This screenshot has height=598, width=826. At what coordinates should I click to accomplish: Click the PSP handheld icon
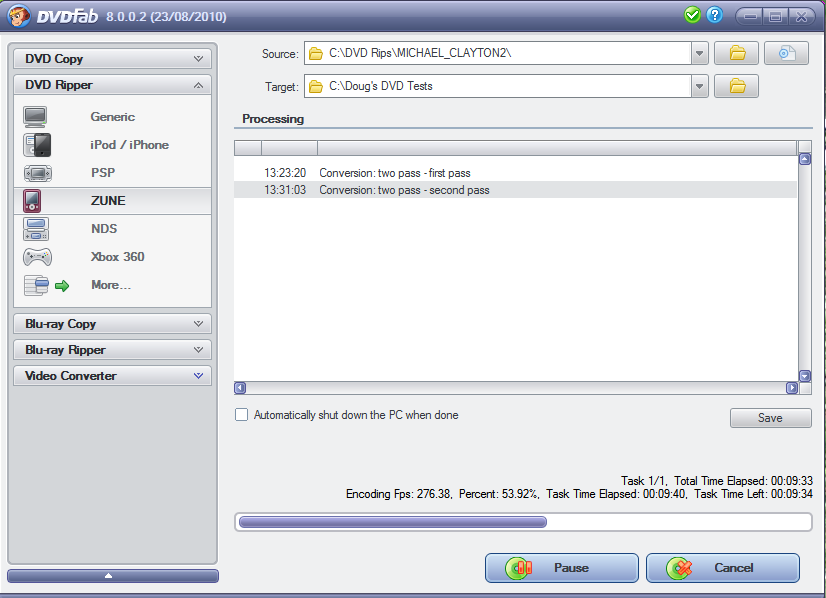(37, 173)
